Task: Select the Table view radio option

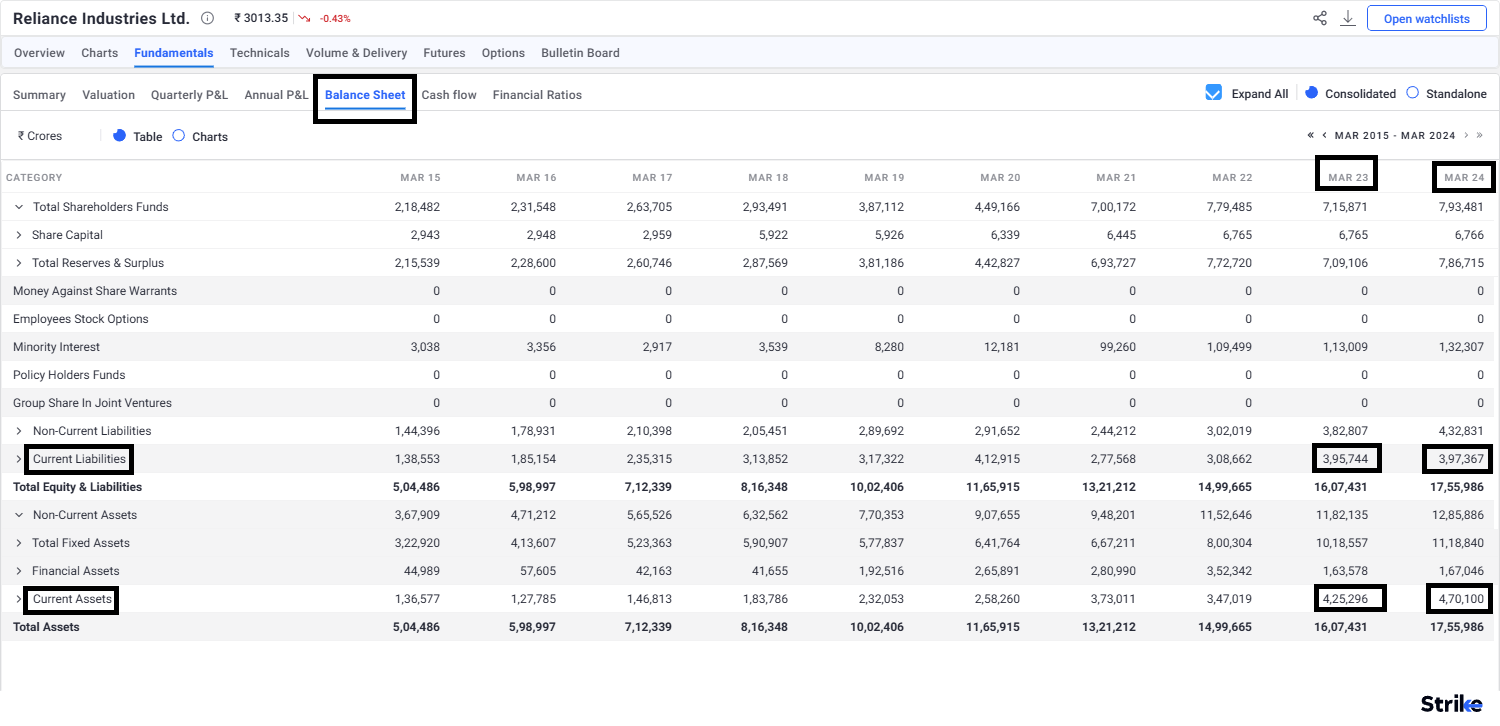Action: [119, 136]
